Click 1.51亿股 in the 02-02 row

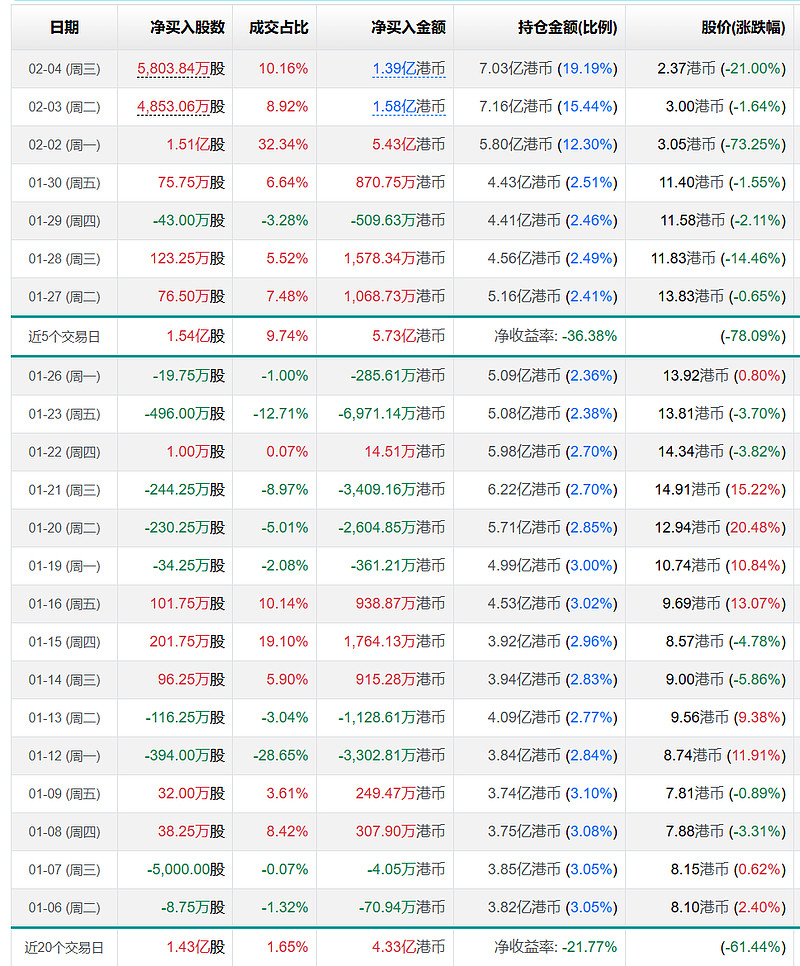tap(196, 145)
